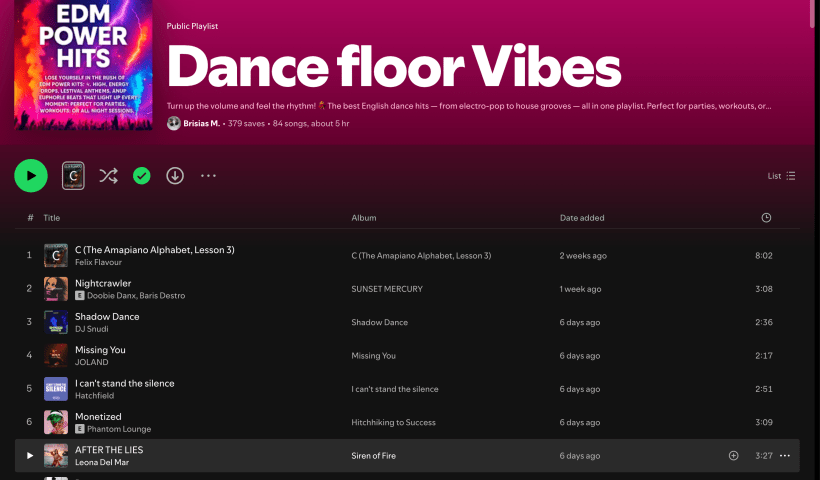Open more options for the playlist
Image resolution: width=820 pixels, height=480 pixels.
(x=208, y=176)
